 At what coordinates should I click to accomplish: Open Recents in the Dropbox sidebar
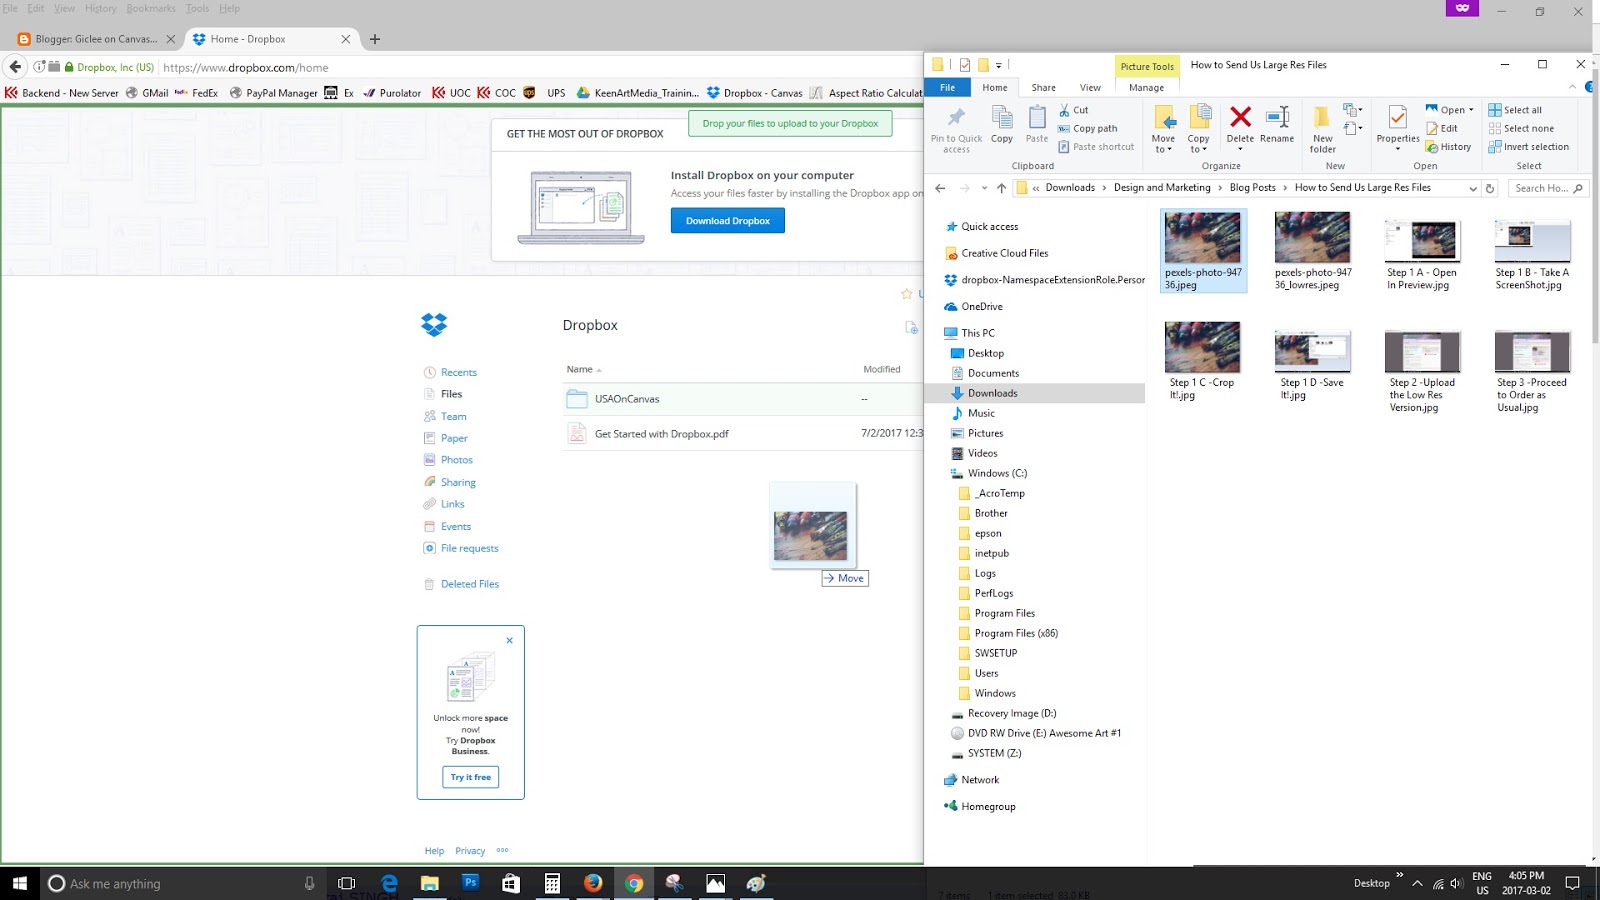click(458, 372)
